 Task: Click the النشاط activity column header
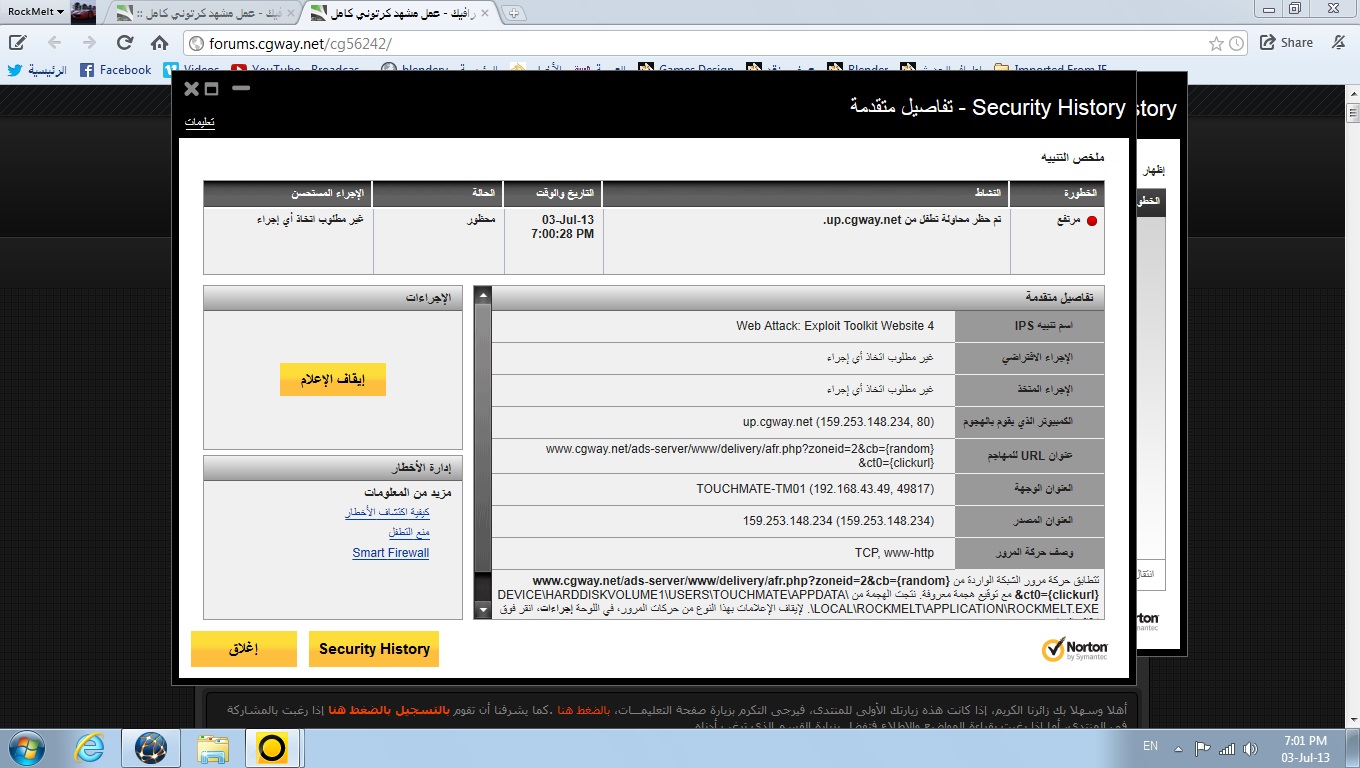click(x=807, y=193)
